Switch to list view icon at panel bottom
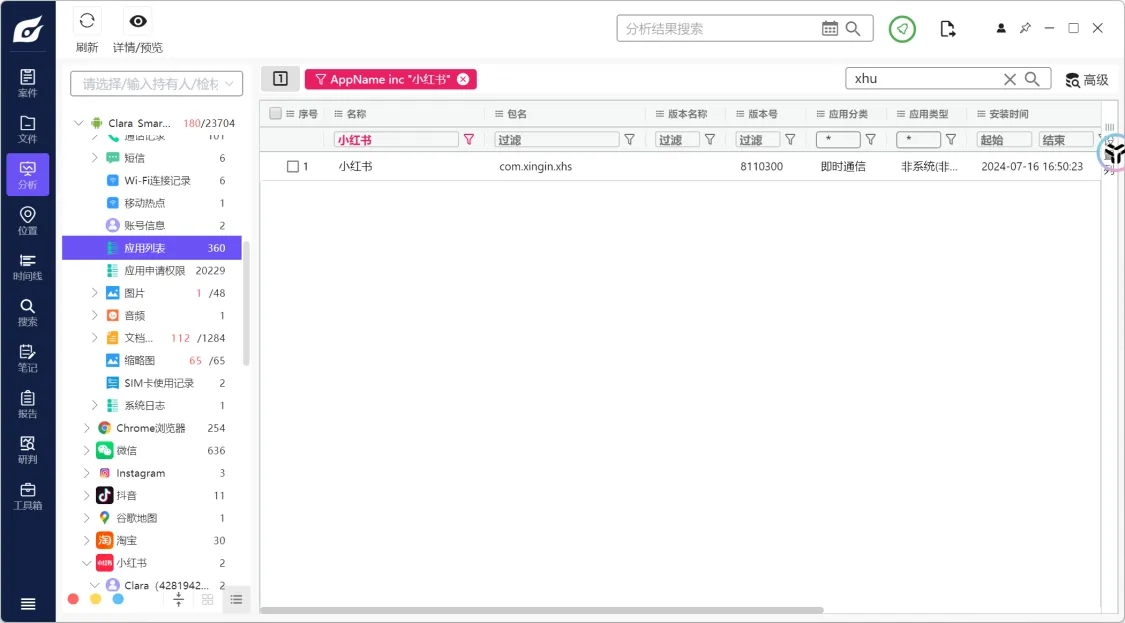 point(236,600)
